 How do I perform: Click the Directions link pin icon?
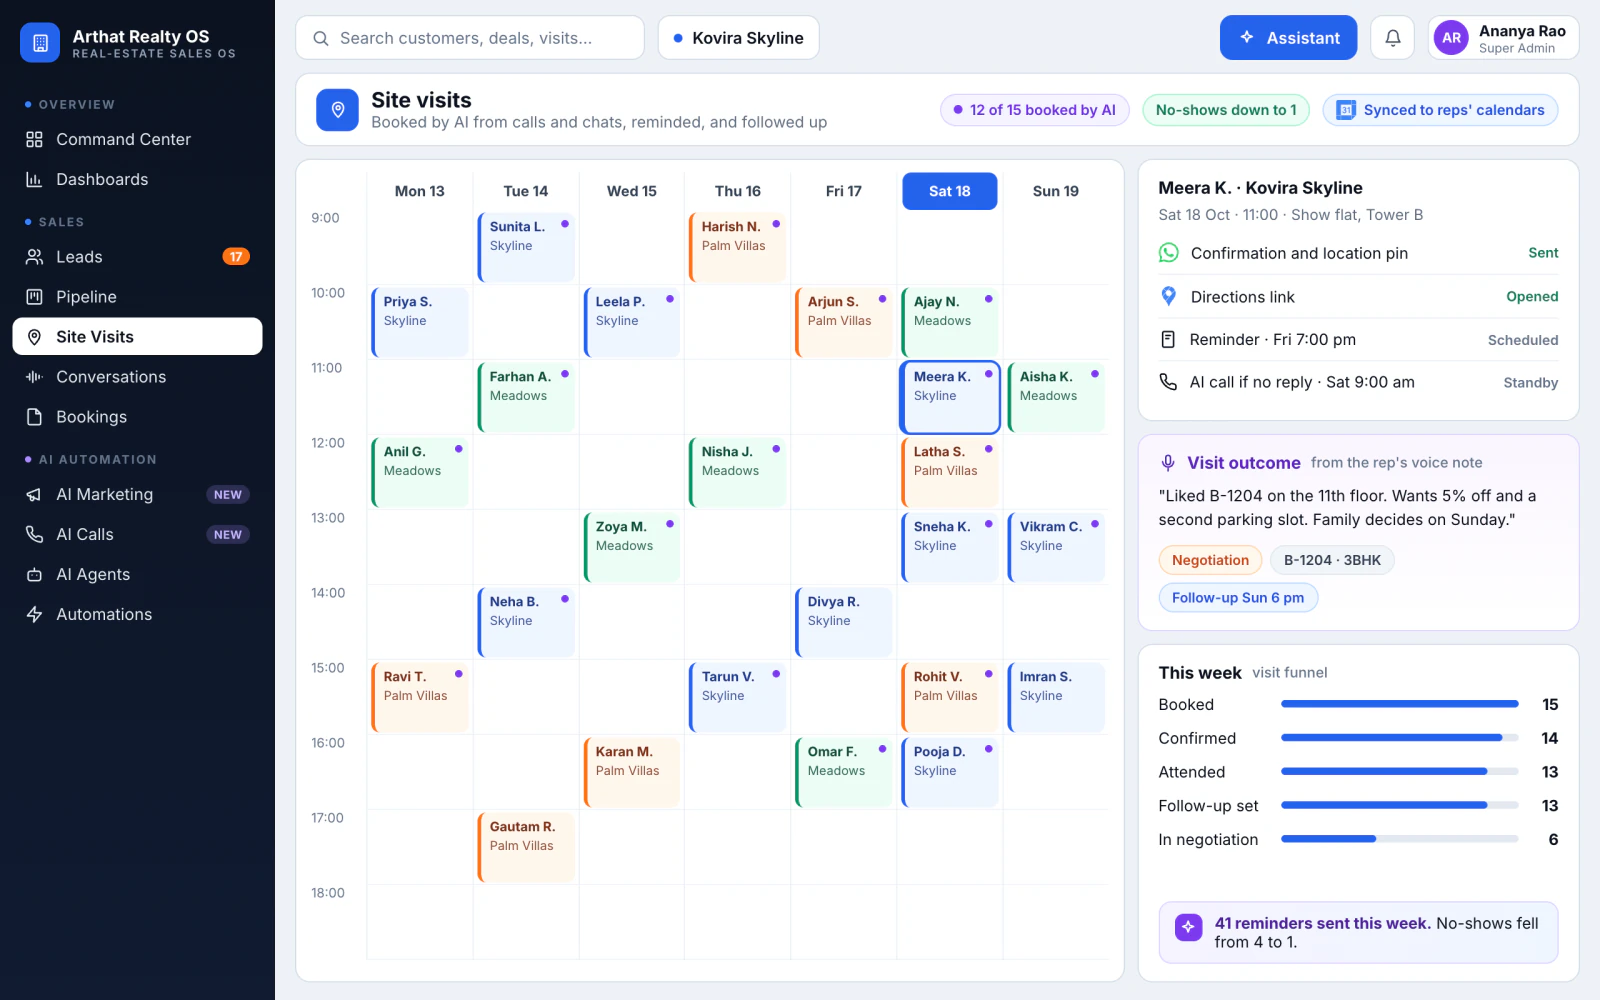pos(1168,296)
